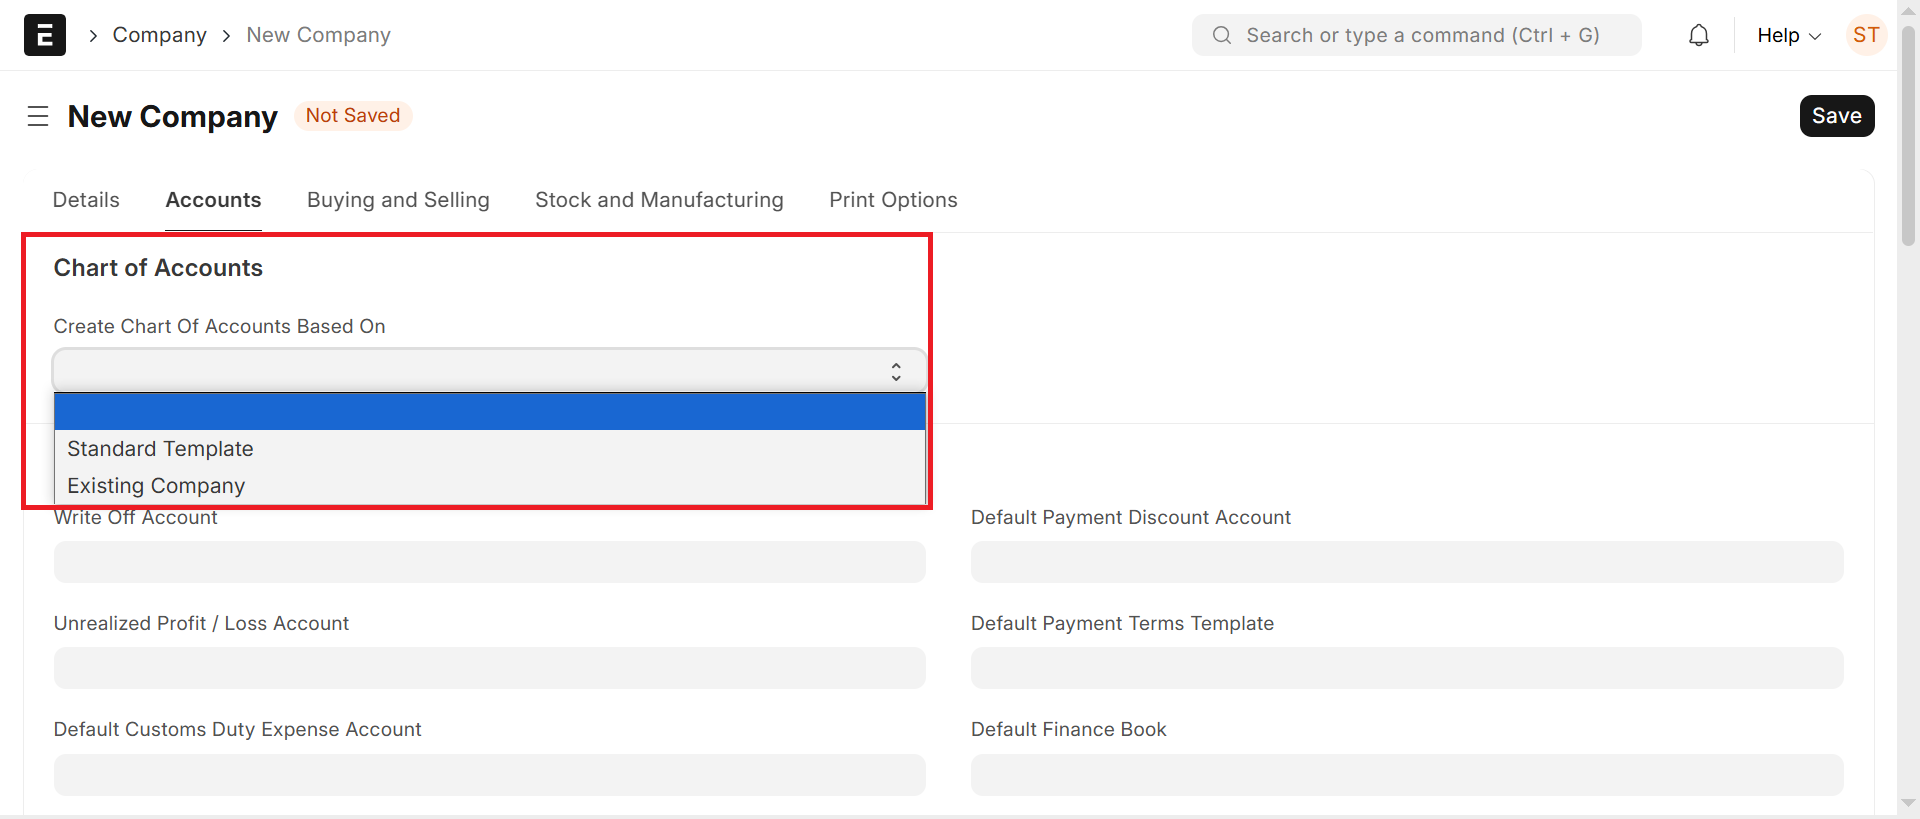
Task: Open the Print Options tab
Action: pos(893,200)
